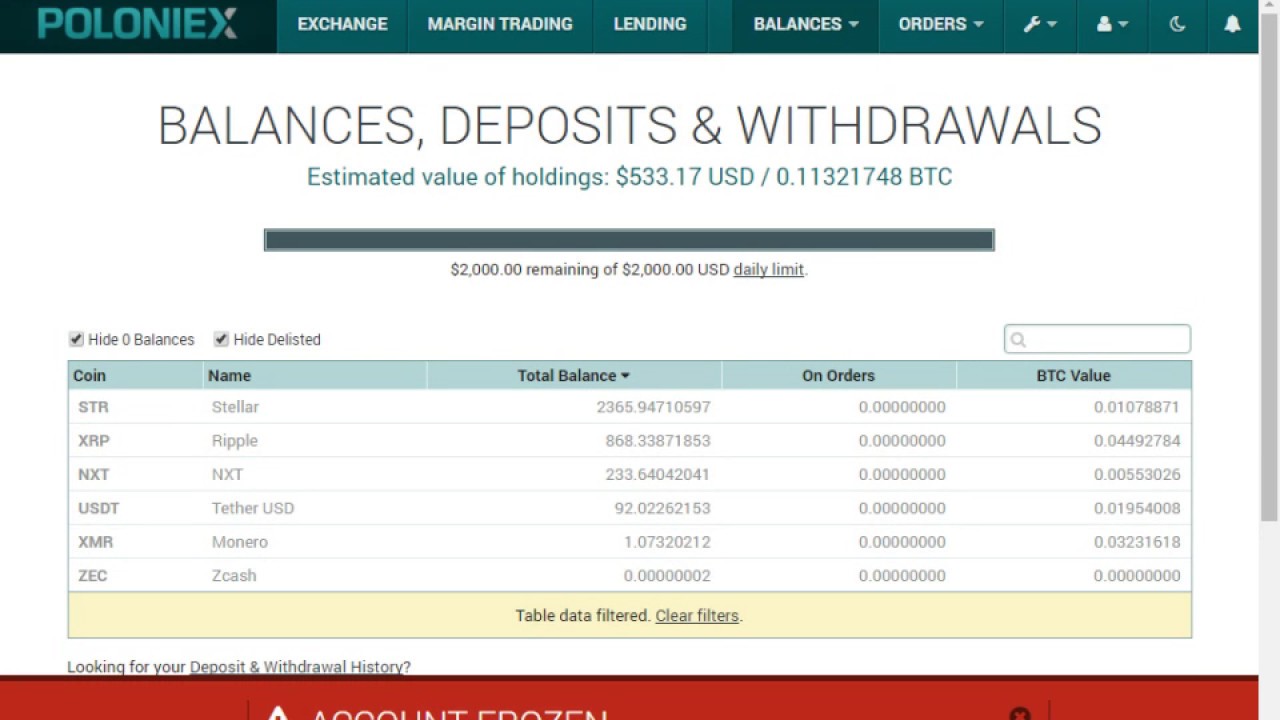Select the XRP coin row
The image size is (1280, 720).
click(629, 440)
